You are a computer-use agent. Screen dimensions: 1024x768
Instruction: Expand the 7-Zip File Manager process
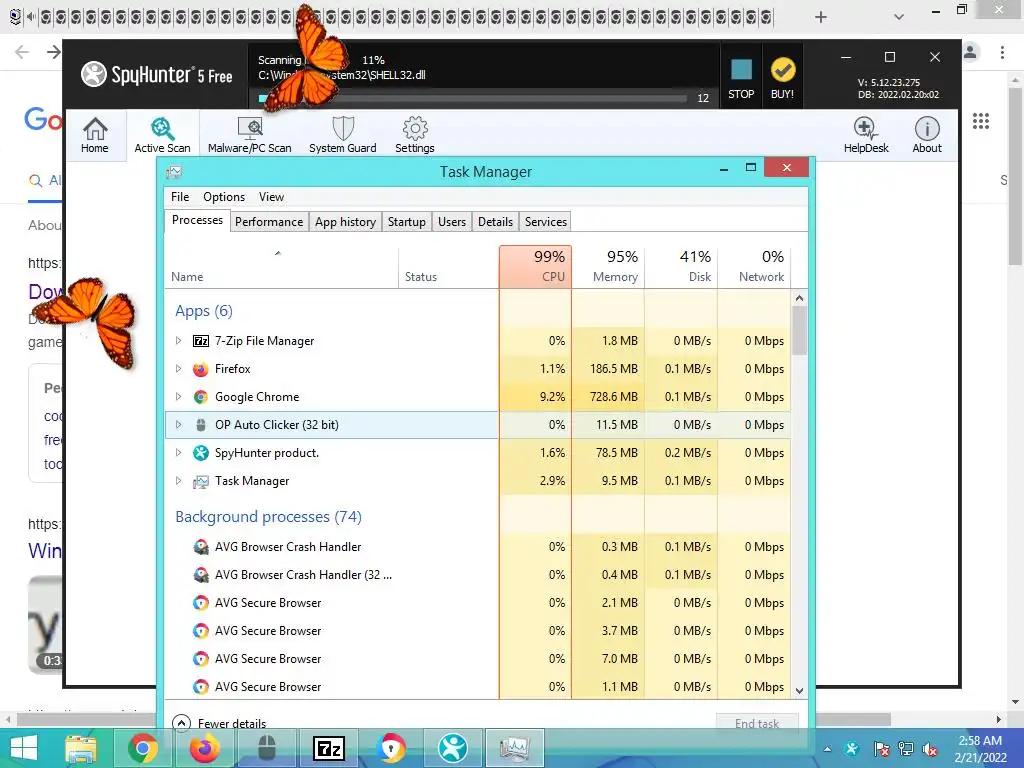click(178, 341)
